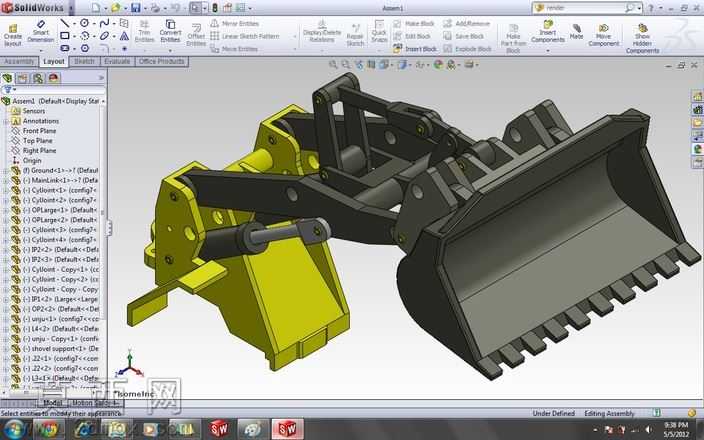Expand the Annotations tree node
Screen dimensions: 704x440
tap(6, 121)
